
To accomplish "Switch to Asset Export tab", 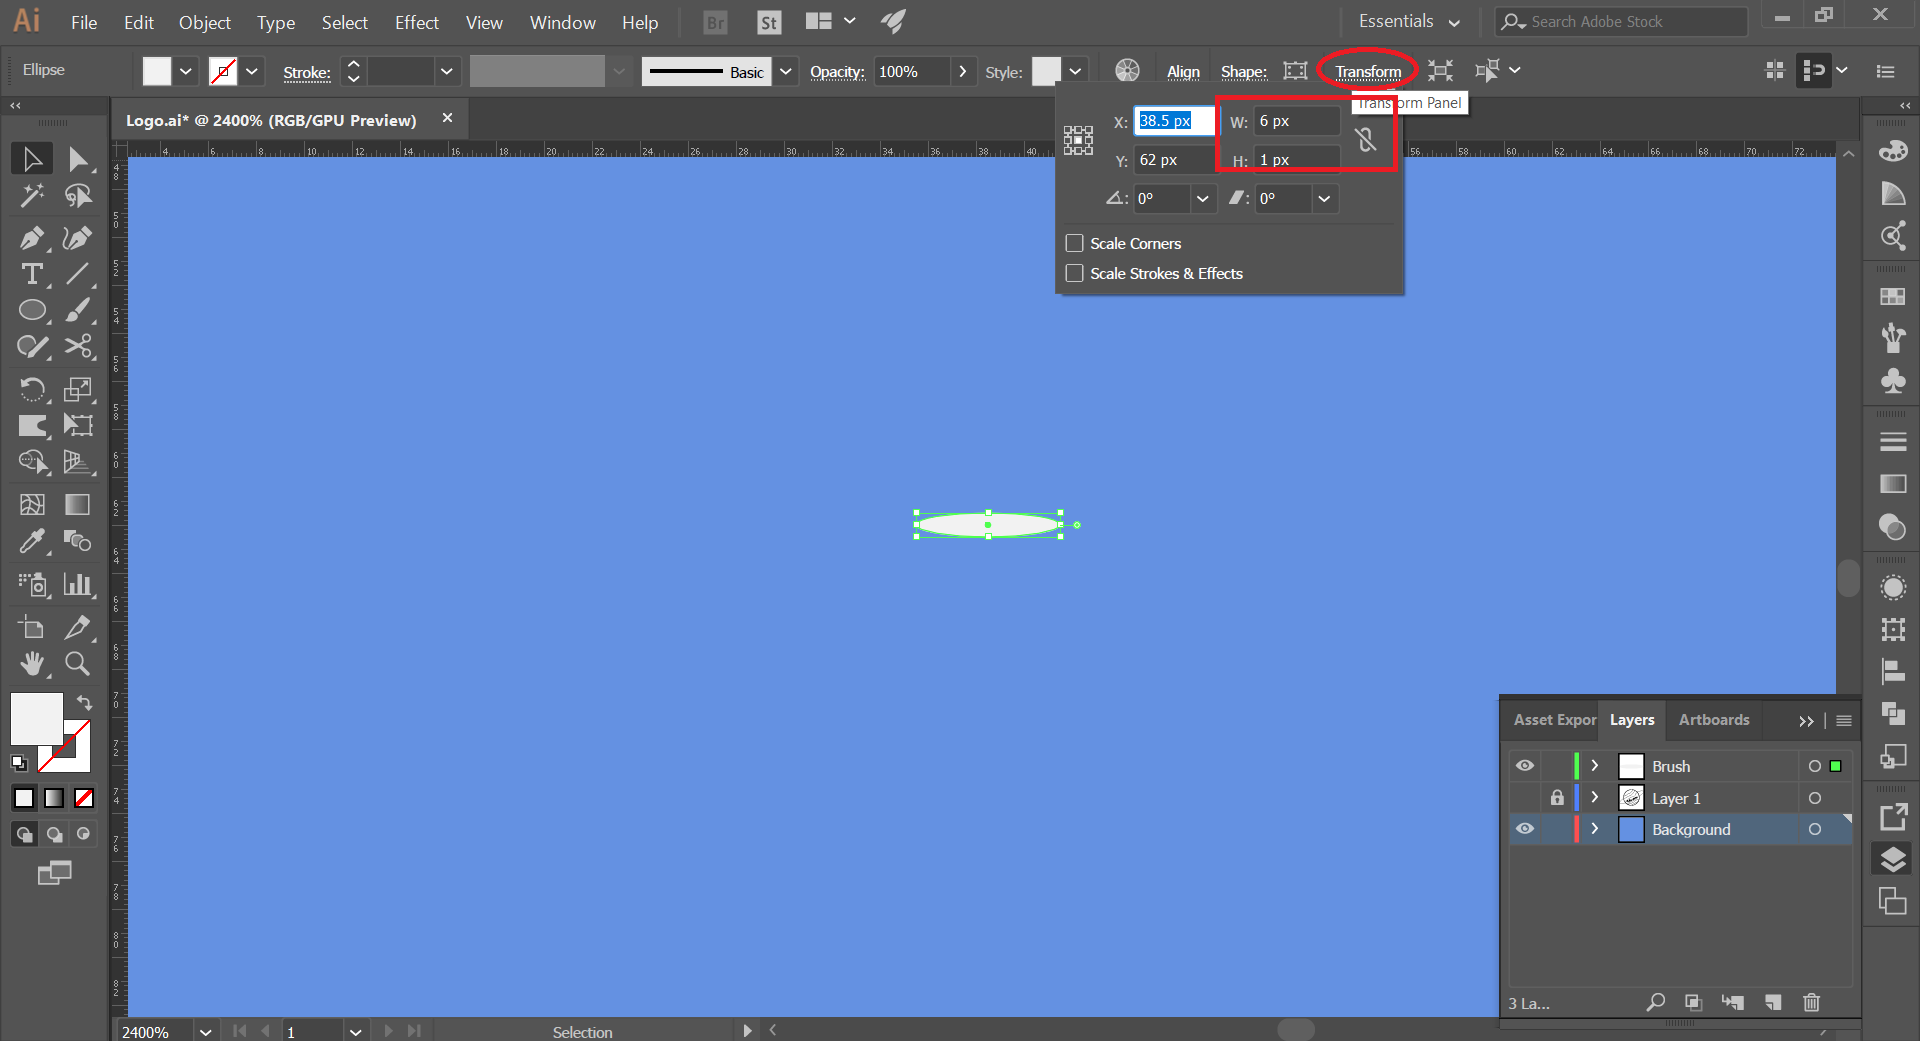I will (1554, 719).
